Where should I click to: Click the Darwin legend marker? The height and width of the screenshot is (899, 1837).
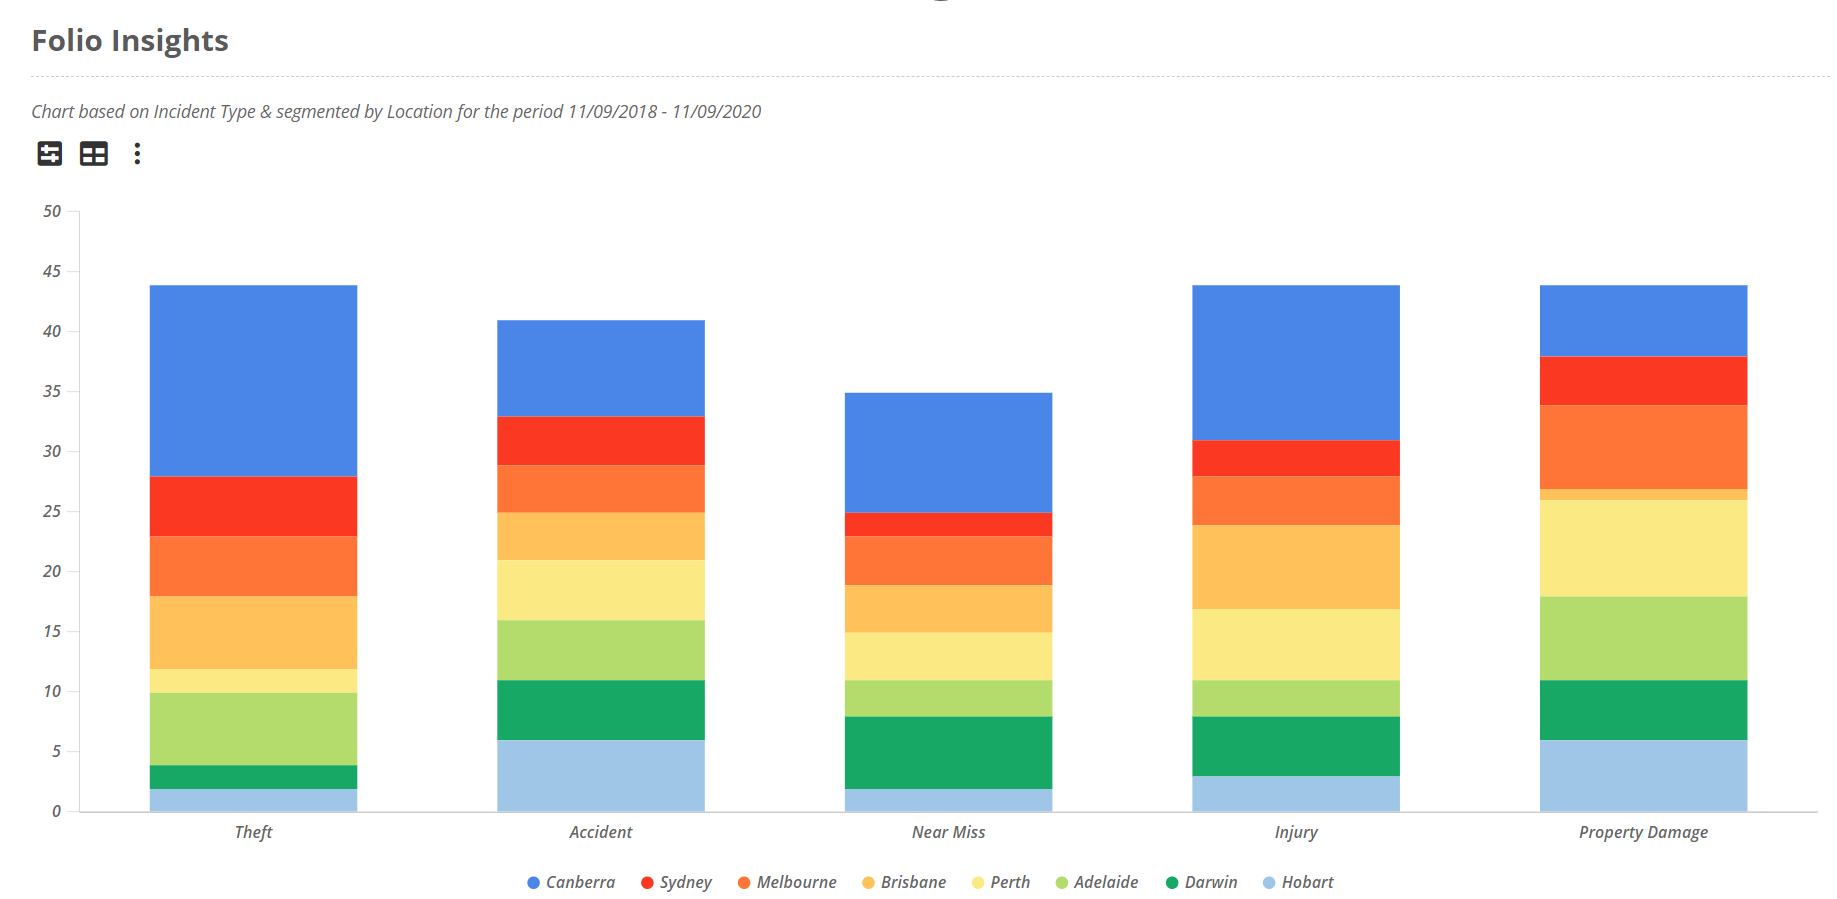[x=1172, y=882]
